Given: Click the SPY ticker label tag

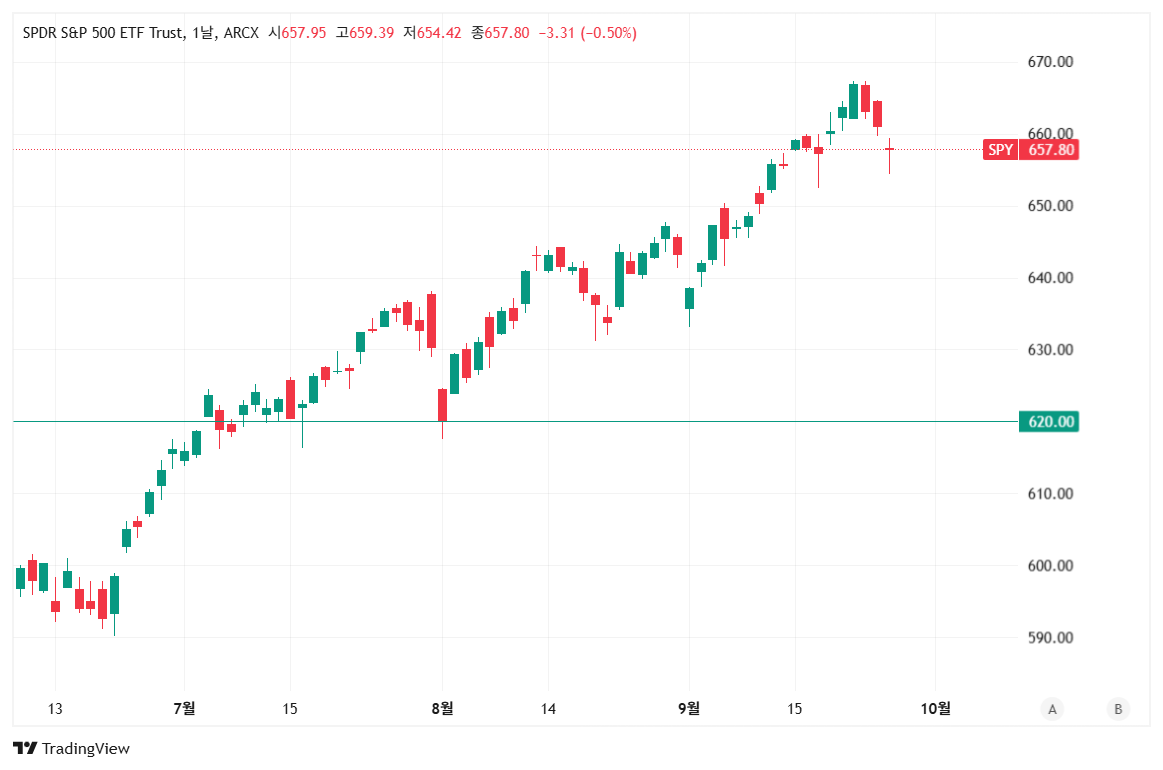Looking at the screenshot, I should click(1000, 150).
